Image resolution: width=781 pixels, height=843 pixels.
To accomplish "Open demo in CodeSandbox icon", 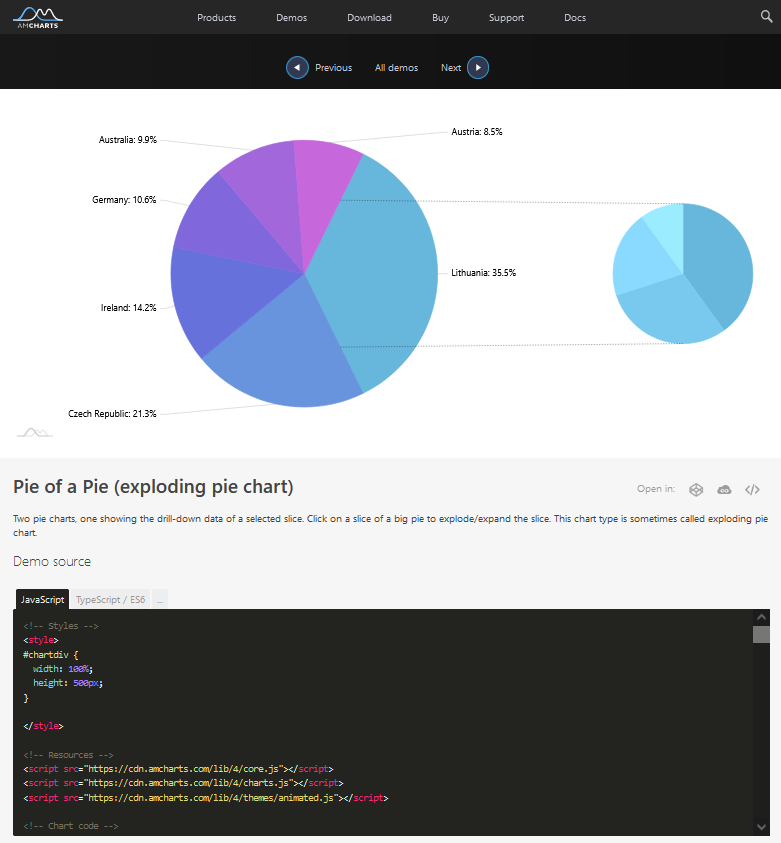I will click(724, 489).
